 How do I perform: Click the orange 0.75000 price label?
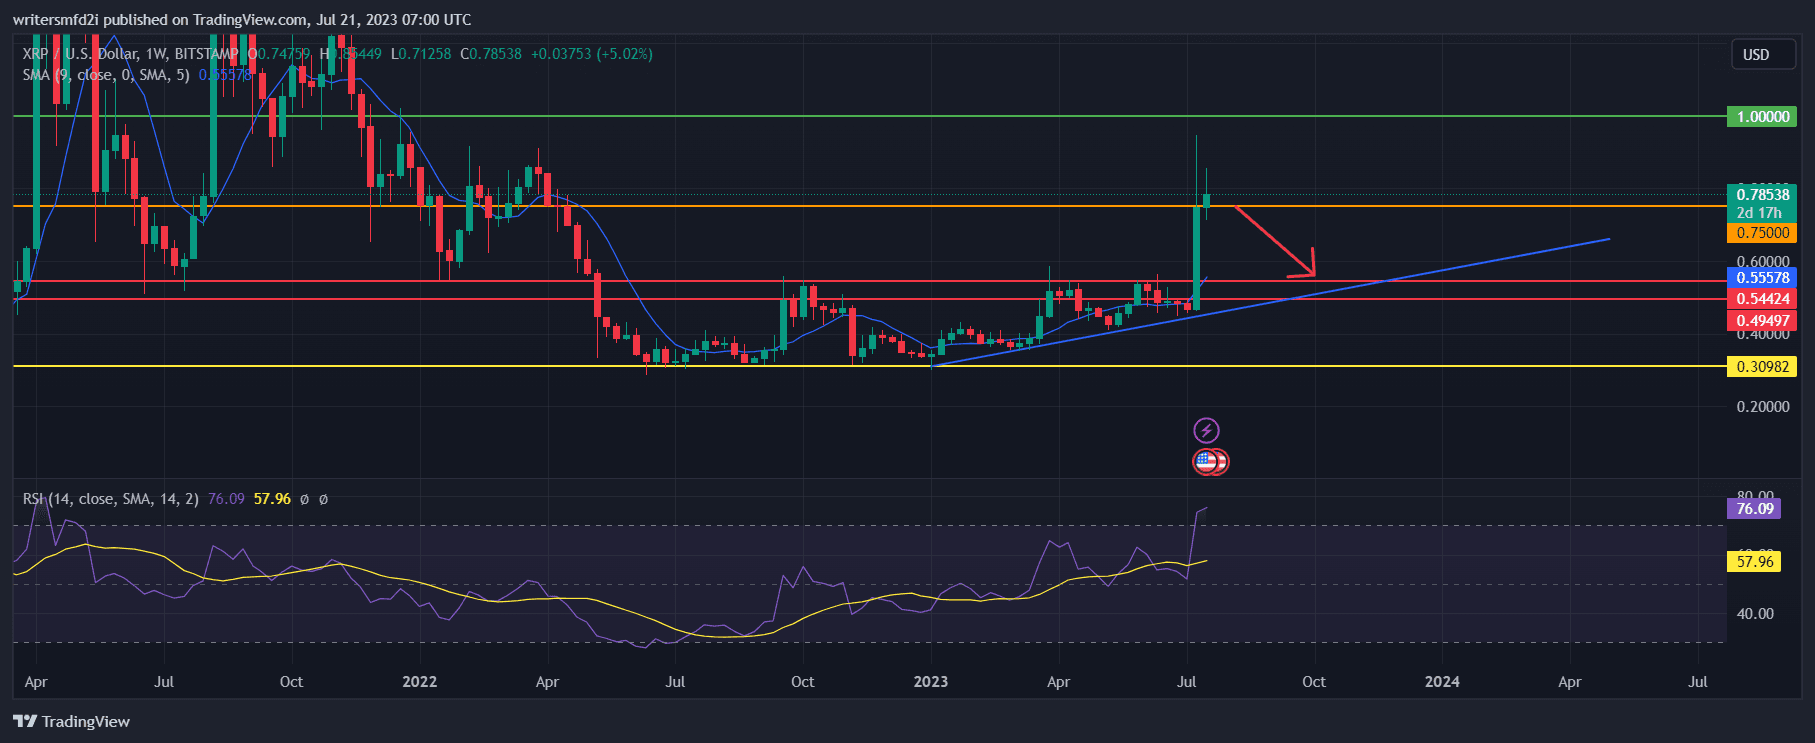(x=1761, y=233)
